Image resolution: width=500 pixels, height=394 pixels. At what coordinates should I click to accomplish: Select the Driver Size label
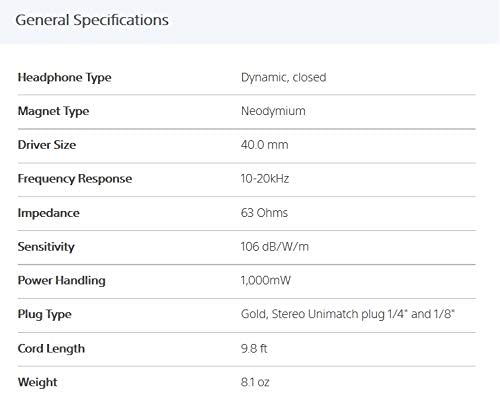(x=47, y=145)
